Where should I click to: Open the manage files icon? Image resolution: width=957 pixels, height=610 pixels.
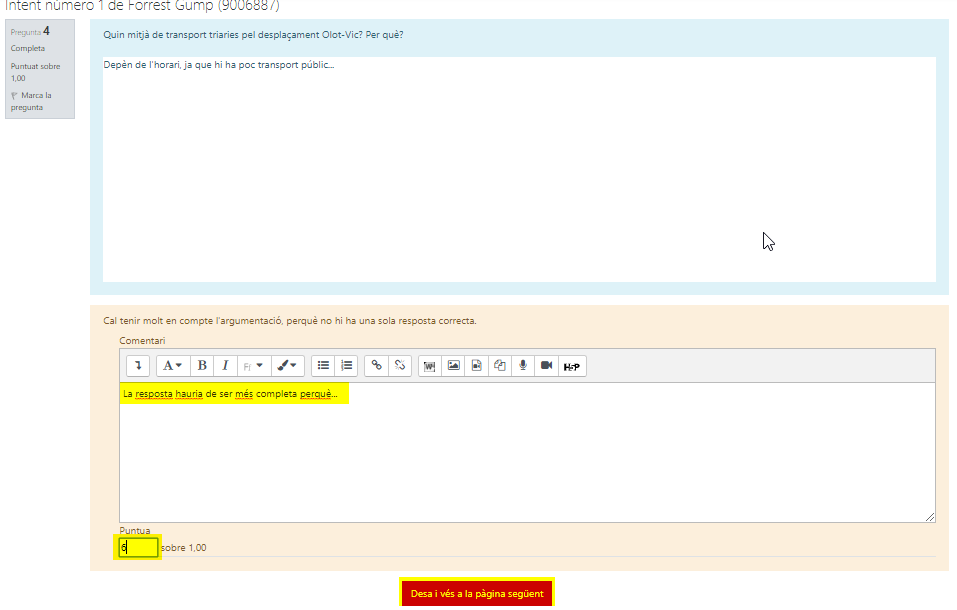pyautogui.click(x=500, y=366)
